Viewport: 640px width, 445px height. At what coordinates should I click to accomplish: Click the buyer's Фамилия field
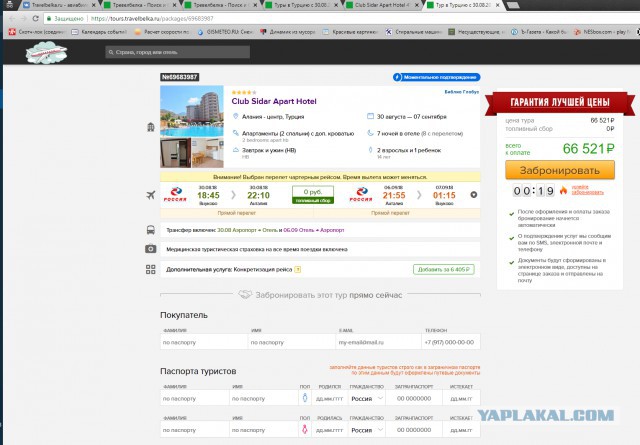pyautogui.click(x=204, y=342)
